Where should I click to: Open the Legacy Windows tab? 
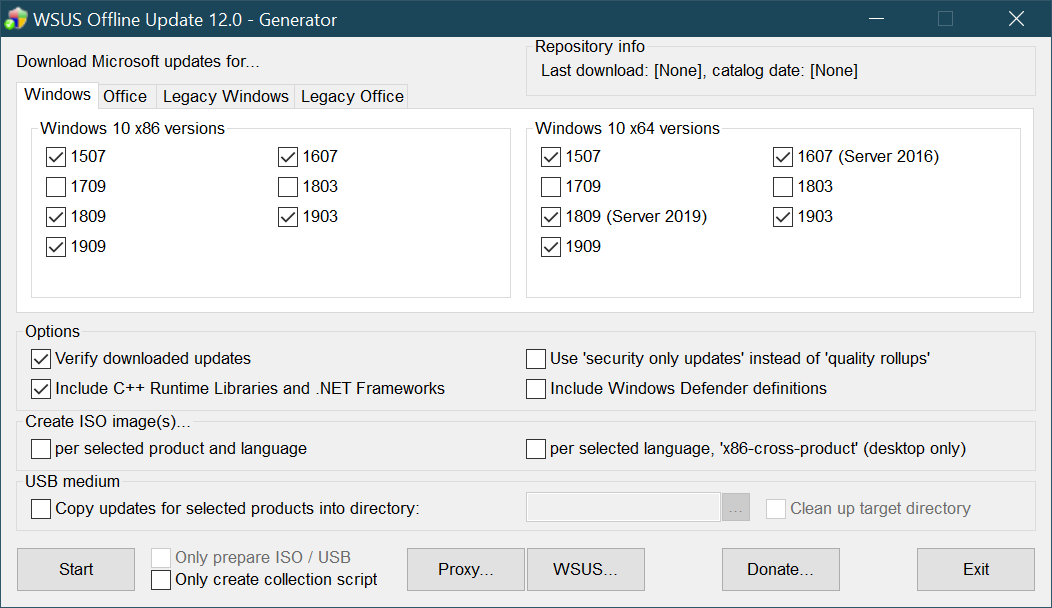[225, 97]
